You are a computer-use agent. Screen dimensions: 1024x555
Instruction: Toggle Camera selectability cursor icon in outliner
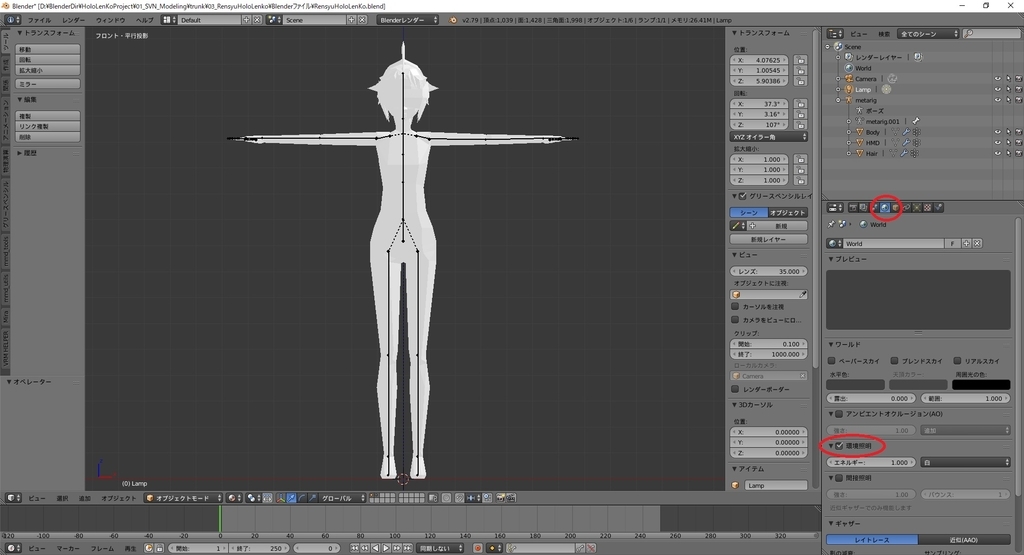(1008, 78)
